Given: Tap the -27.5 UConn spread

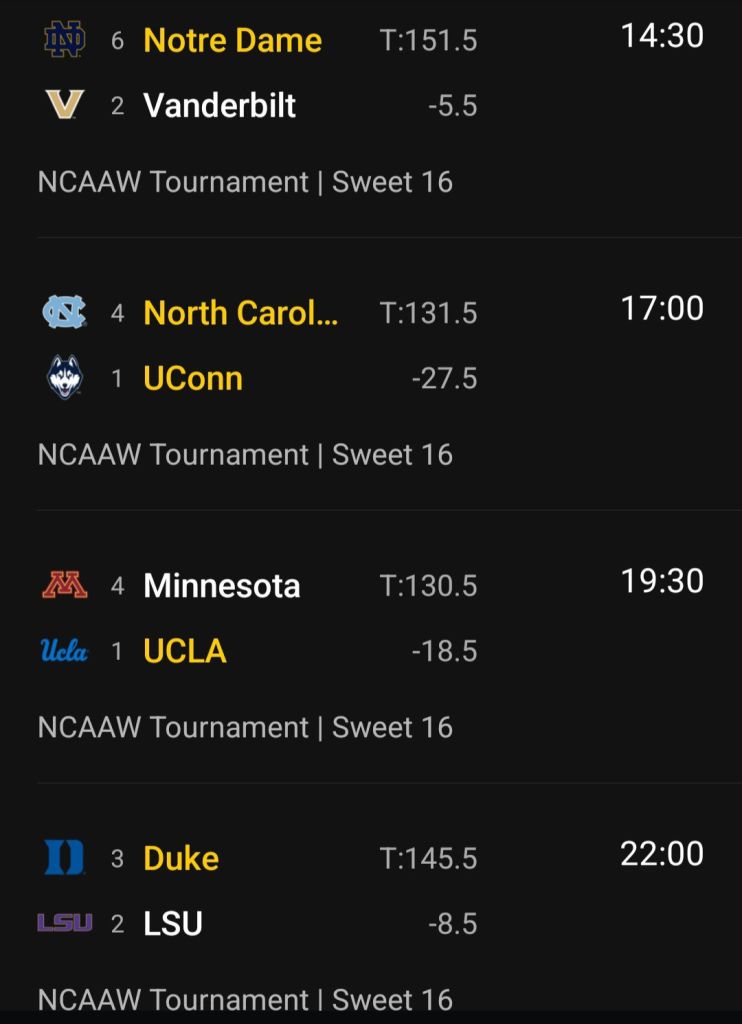Looking at the screenshot, I should (444, 379).
